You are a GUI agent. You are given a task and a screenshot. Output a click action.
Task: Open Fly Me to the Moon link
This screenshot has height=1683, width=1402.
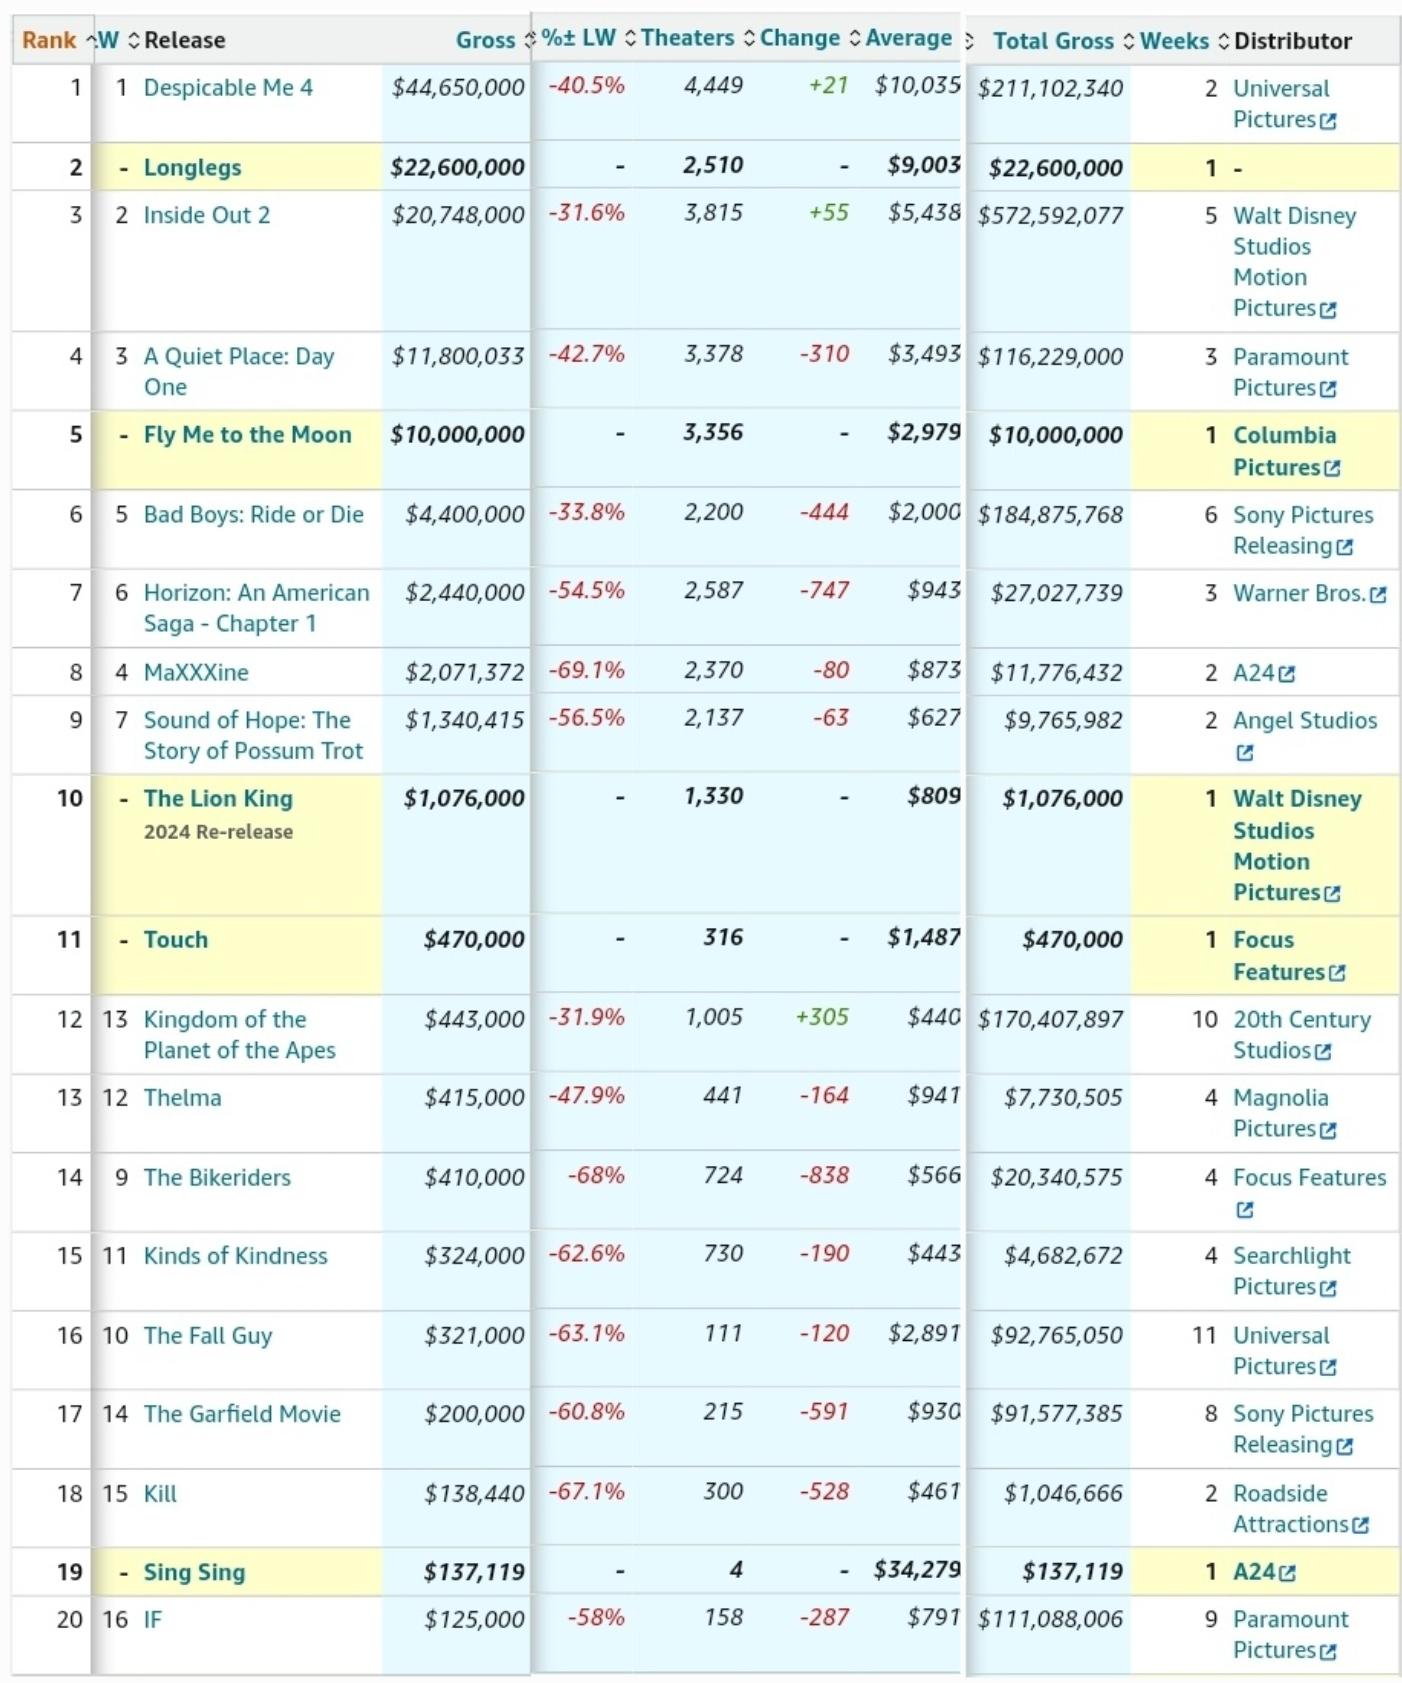point(248,435)
